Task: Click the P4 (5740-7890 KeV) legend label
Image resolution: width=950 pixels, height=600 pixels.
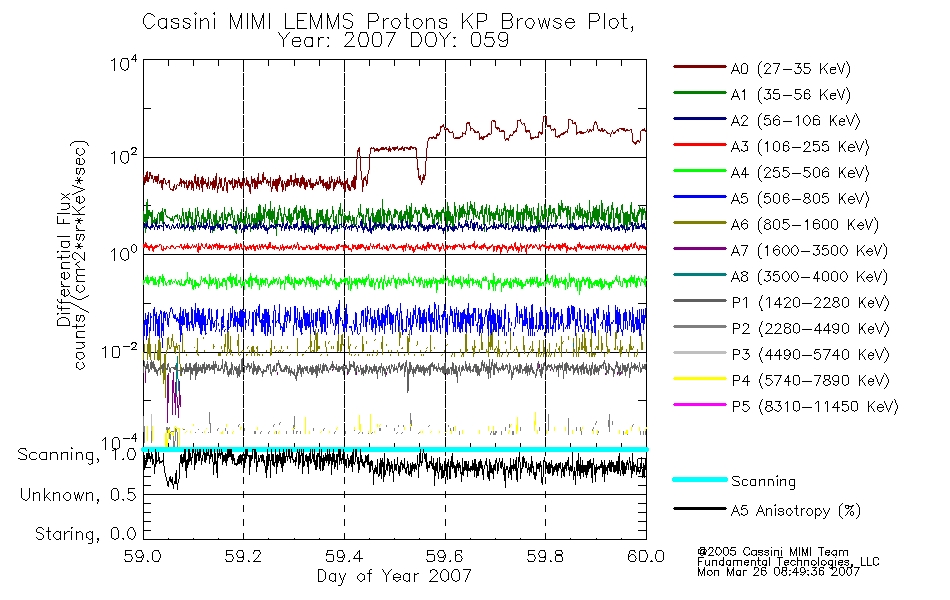Action: point(810,381)
